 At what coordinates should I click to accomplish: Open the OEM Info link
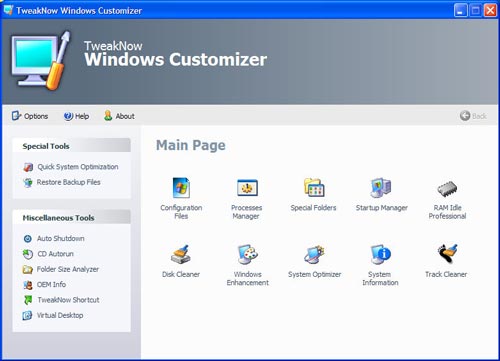51,285
